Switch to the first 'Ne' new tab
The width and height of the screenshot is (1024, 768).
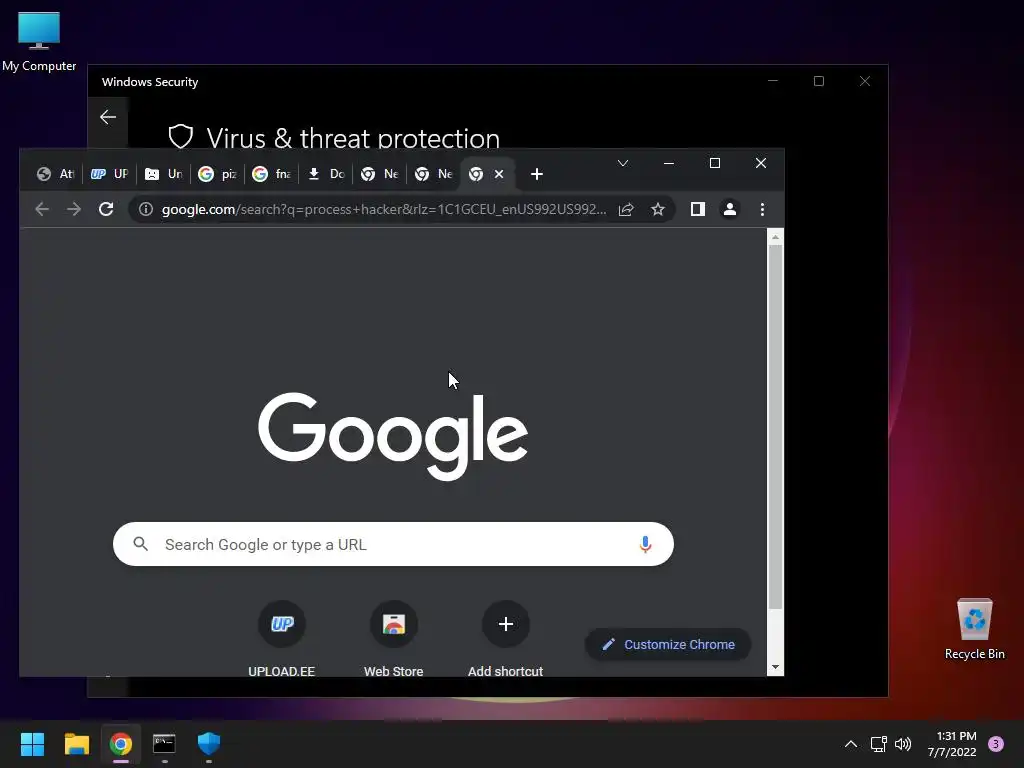tap(380, 174)
